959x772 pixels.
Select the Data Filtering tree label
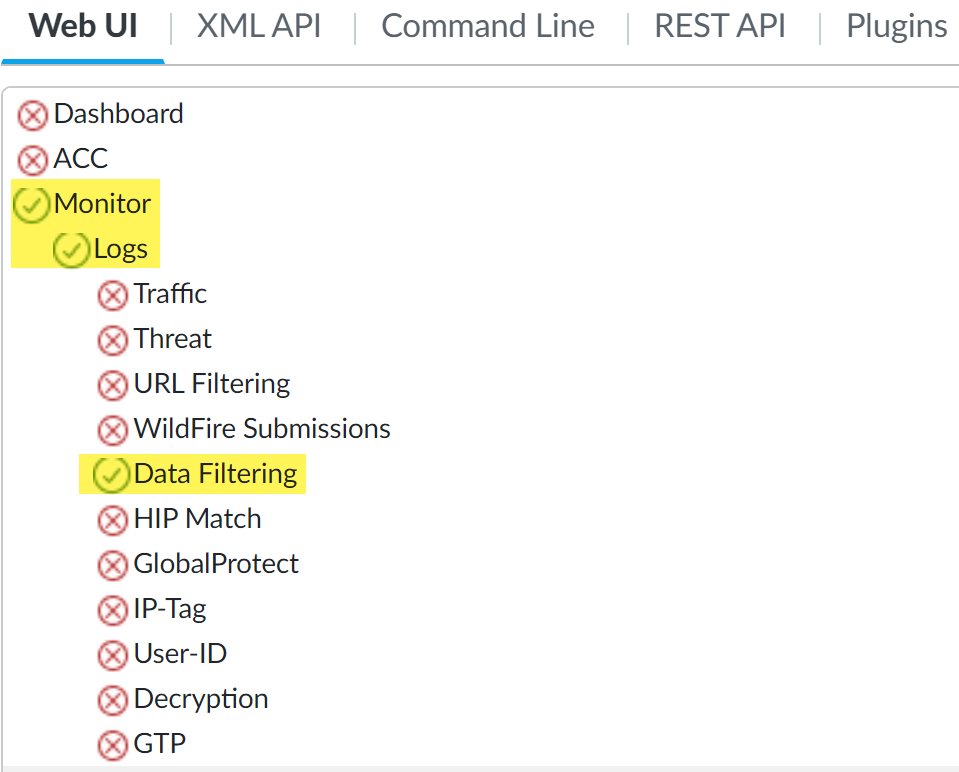[x=216, y=474]
